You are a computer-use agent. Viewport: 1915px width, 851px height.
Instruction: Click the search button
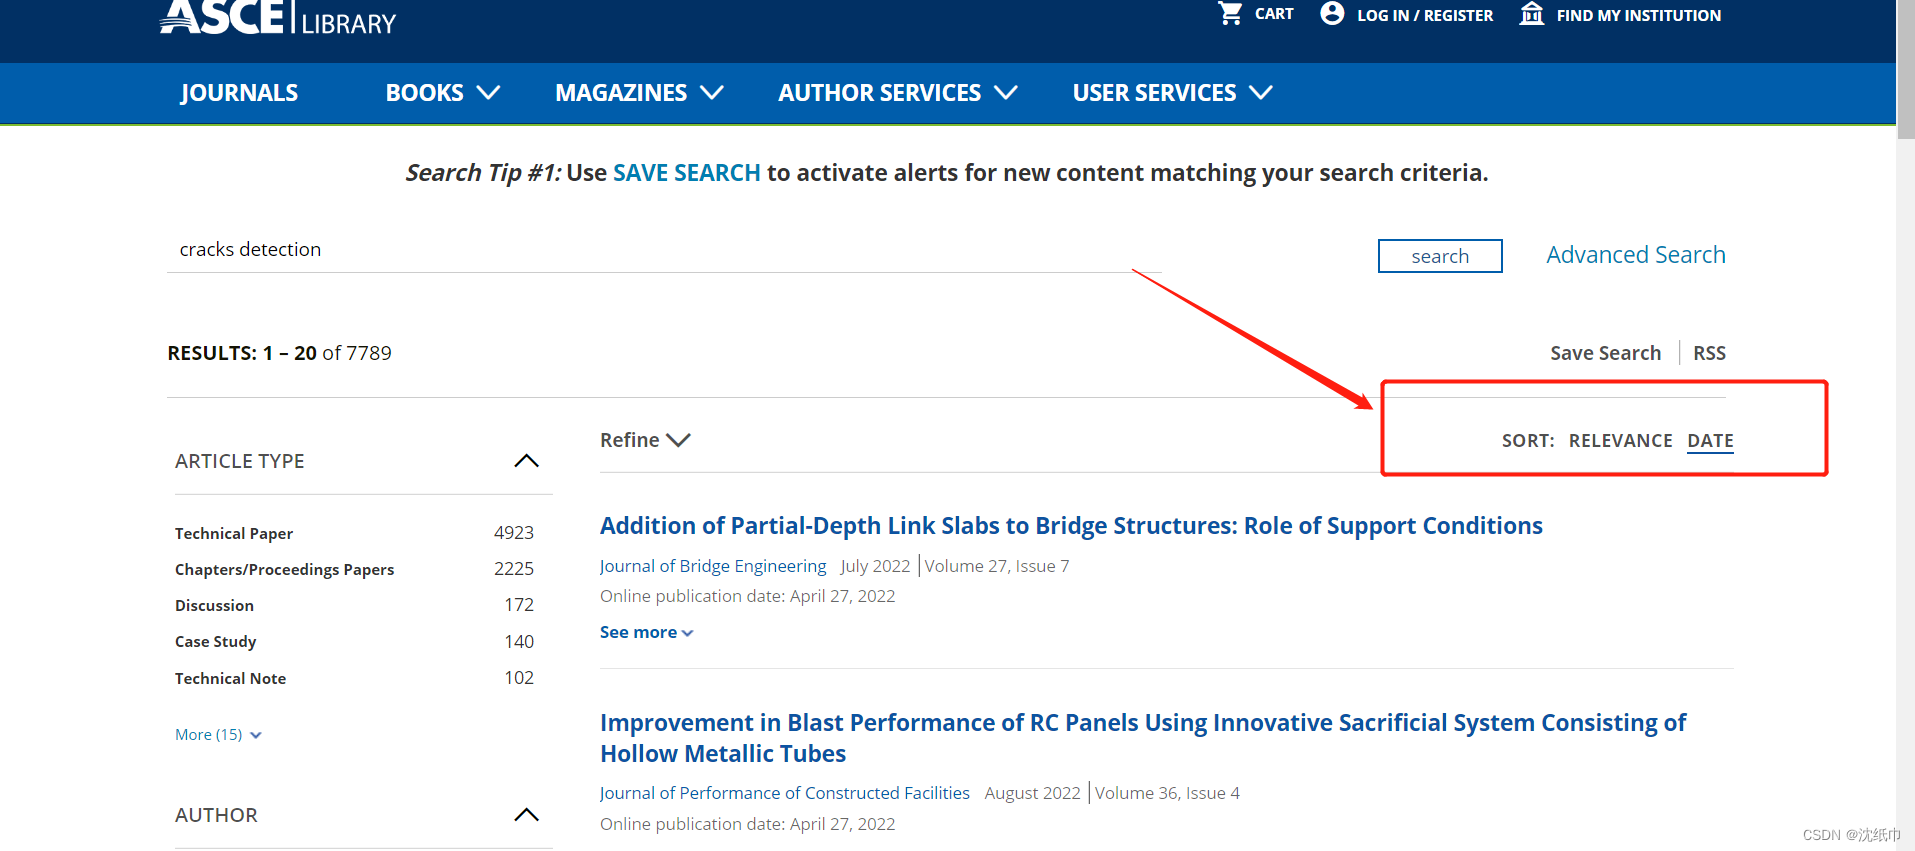[x=1440, y=256]
